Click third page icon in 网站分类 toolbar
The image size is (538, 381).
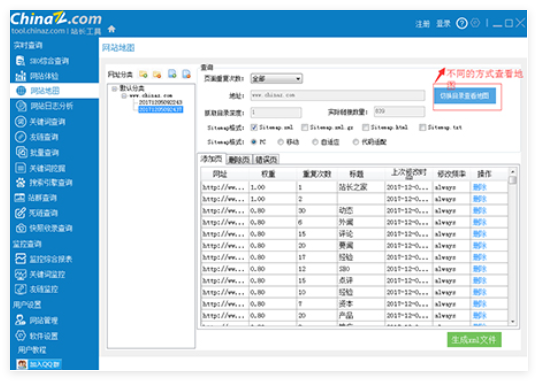click(x=172, y=74)
